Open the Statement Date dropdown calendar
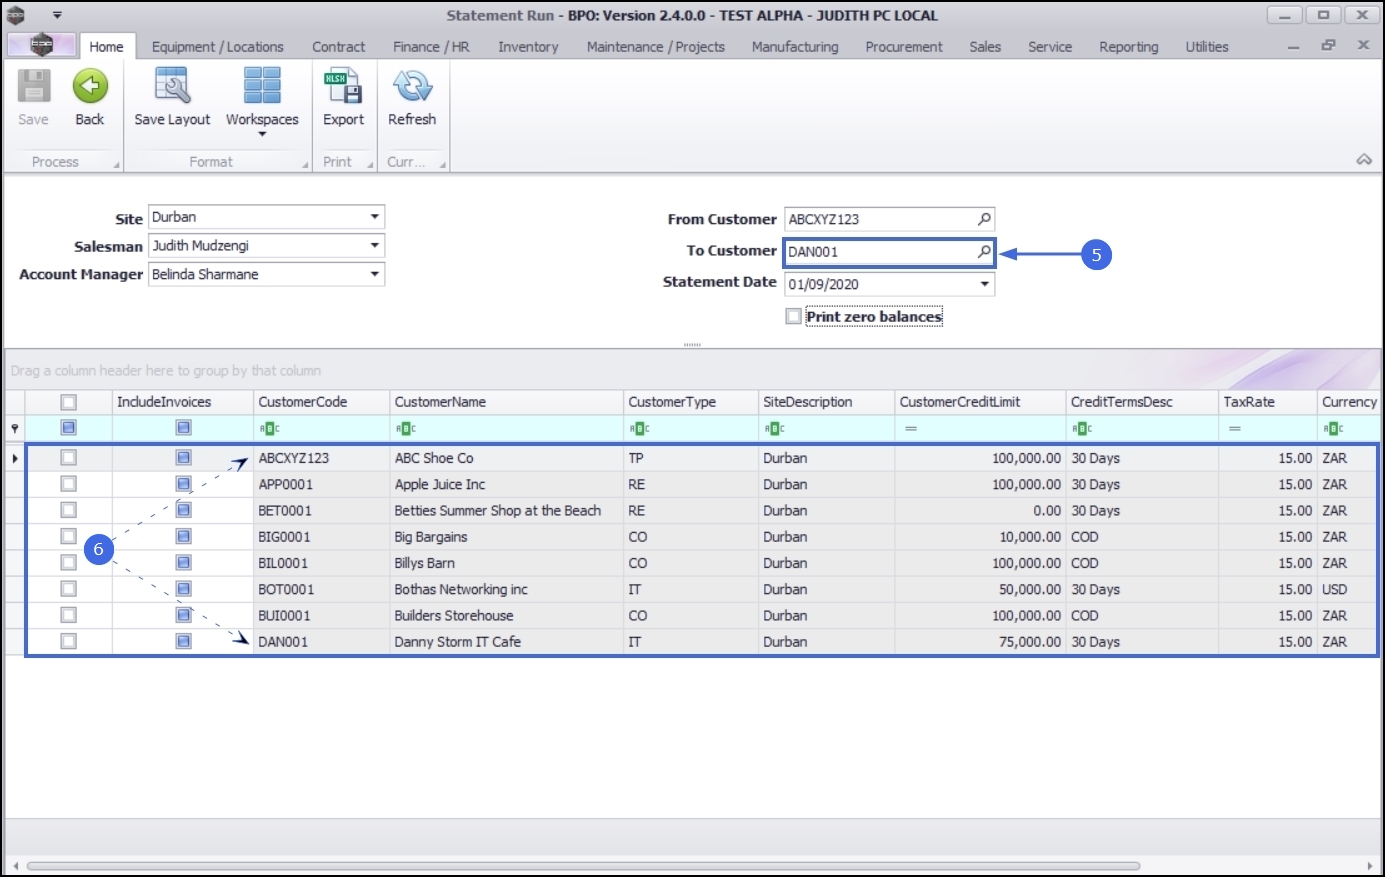1385x877 pixels. (984, 284)
